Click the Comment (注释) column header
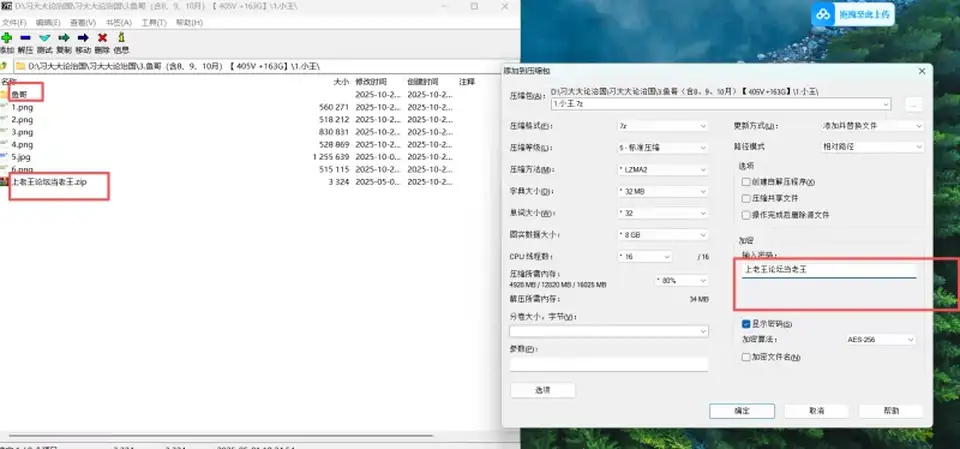 point(467,81)
